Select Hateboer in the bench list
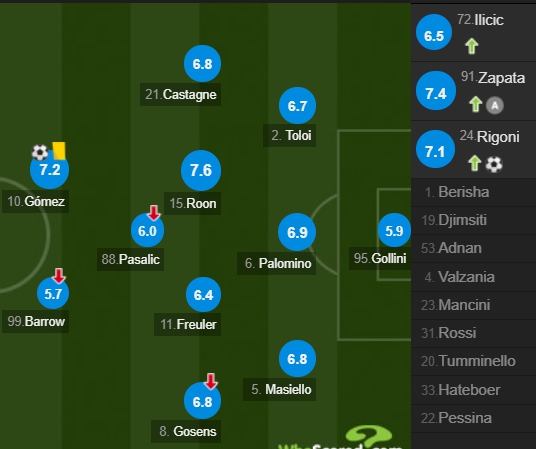 tap(473, 390)
